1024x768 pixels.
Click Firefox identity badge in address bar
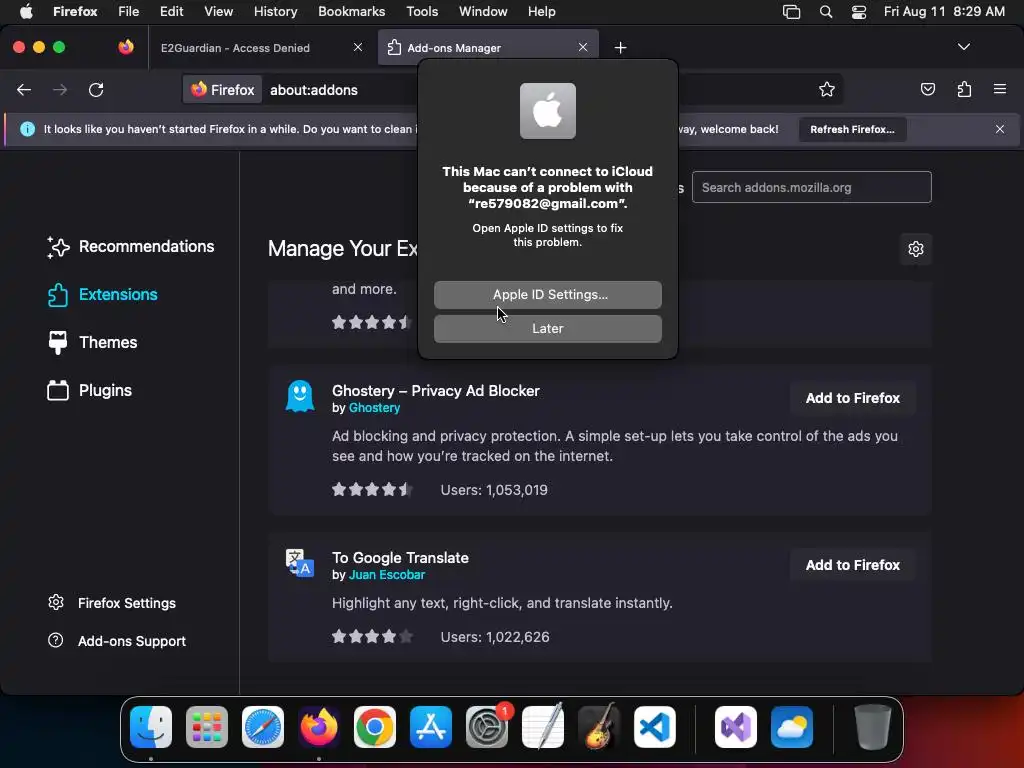tap(223, 89)
